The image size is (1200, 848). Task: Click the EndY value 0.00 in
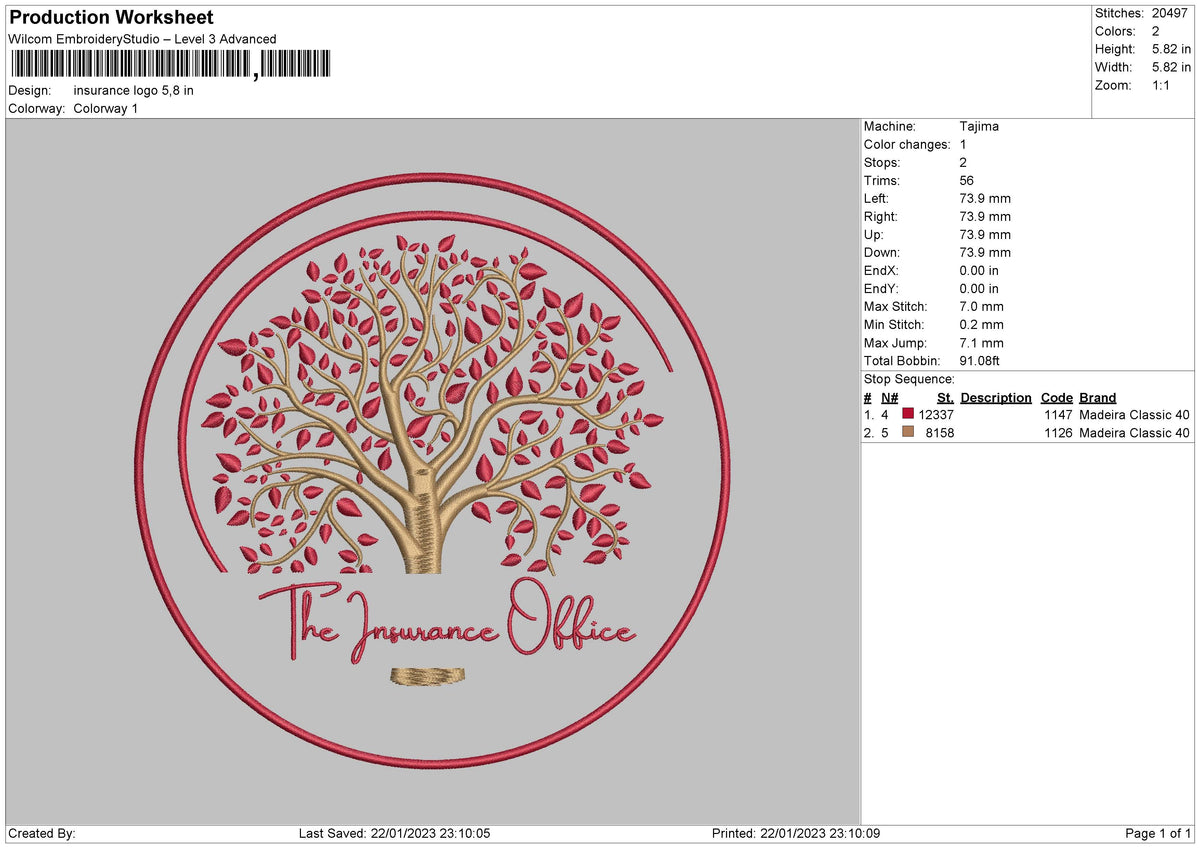click(x=979, y=288)
